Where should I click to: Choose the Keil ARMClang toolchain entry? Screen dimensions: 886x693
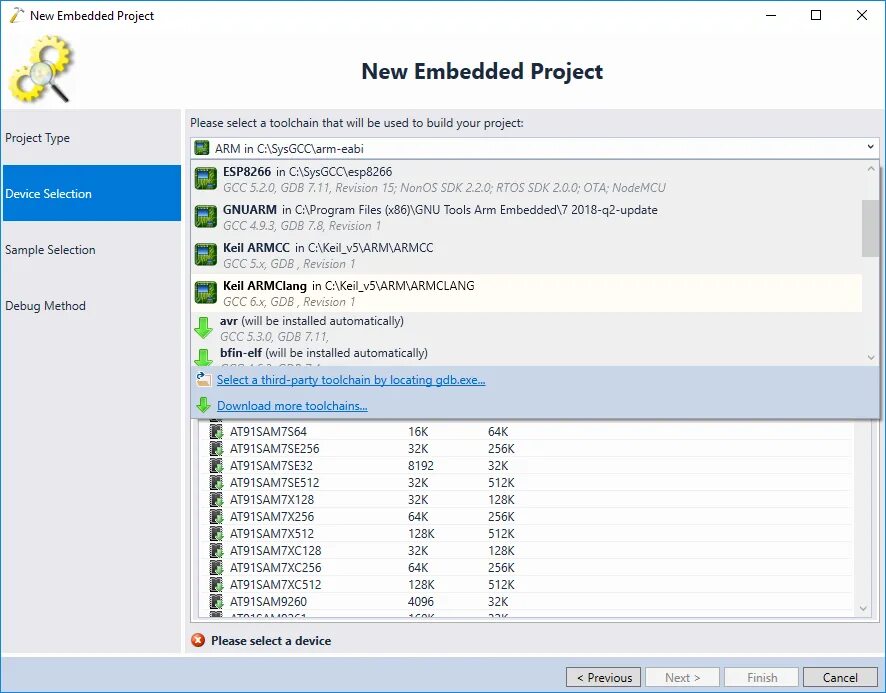[x=527, y=293]
